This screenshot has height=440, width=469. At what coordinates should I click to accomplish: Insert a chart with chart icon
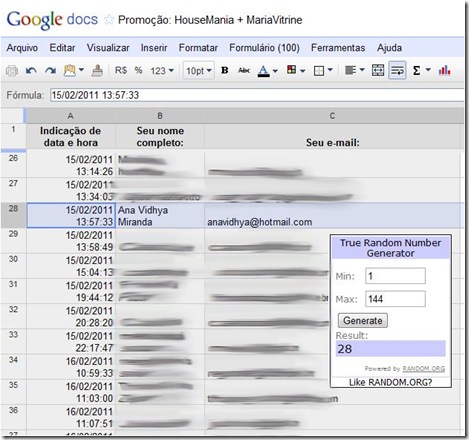pos(445,70)
